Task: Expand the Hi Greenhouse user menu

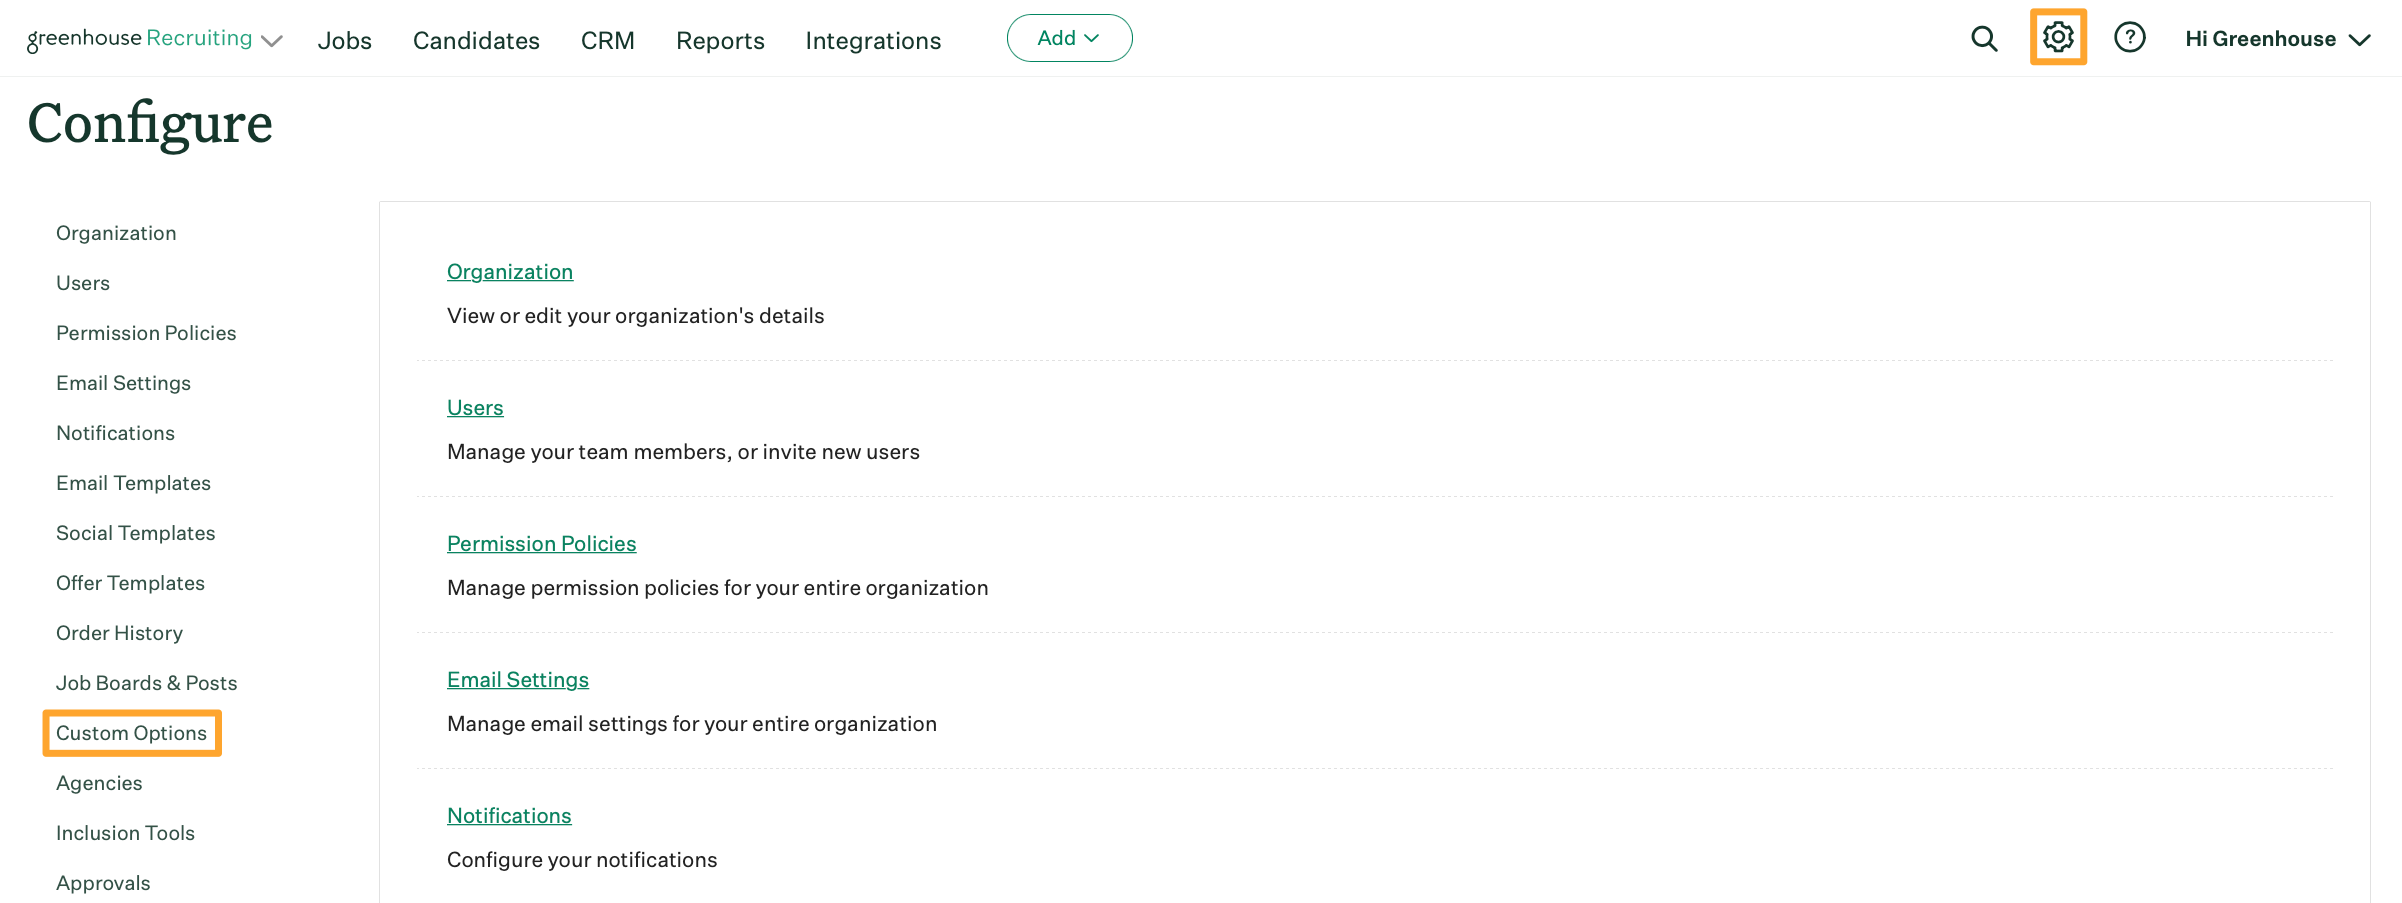Action: point(2277,39)
